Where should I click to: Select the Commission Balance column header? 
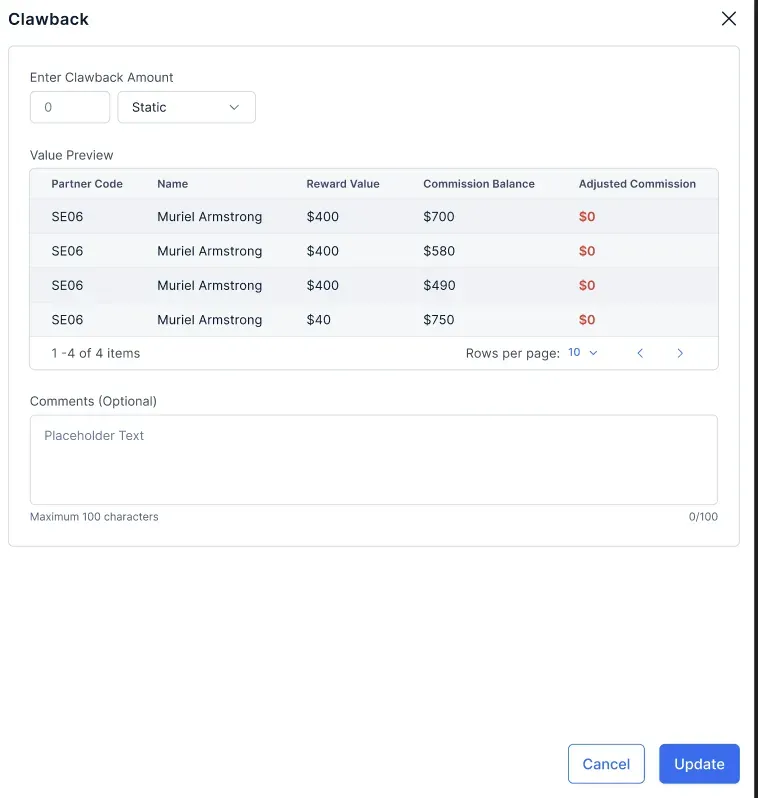click(x=479, y=184)
